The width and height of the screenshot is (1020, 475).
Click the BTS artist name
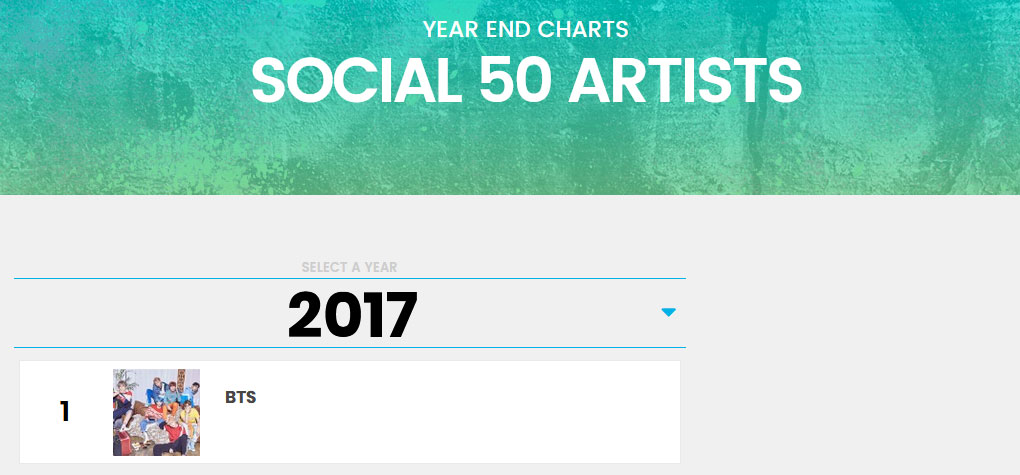[x=241, y=398]
